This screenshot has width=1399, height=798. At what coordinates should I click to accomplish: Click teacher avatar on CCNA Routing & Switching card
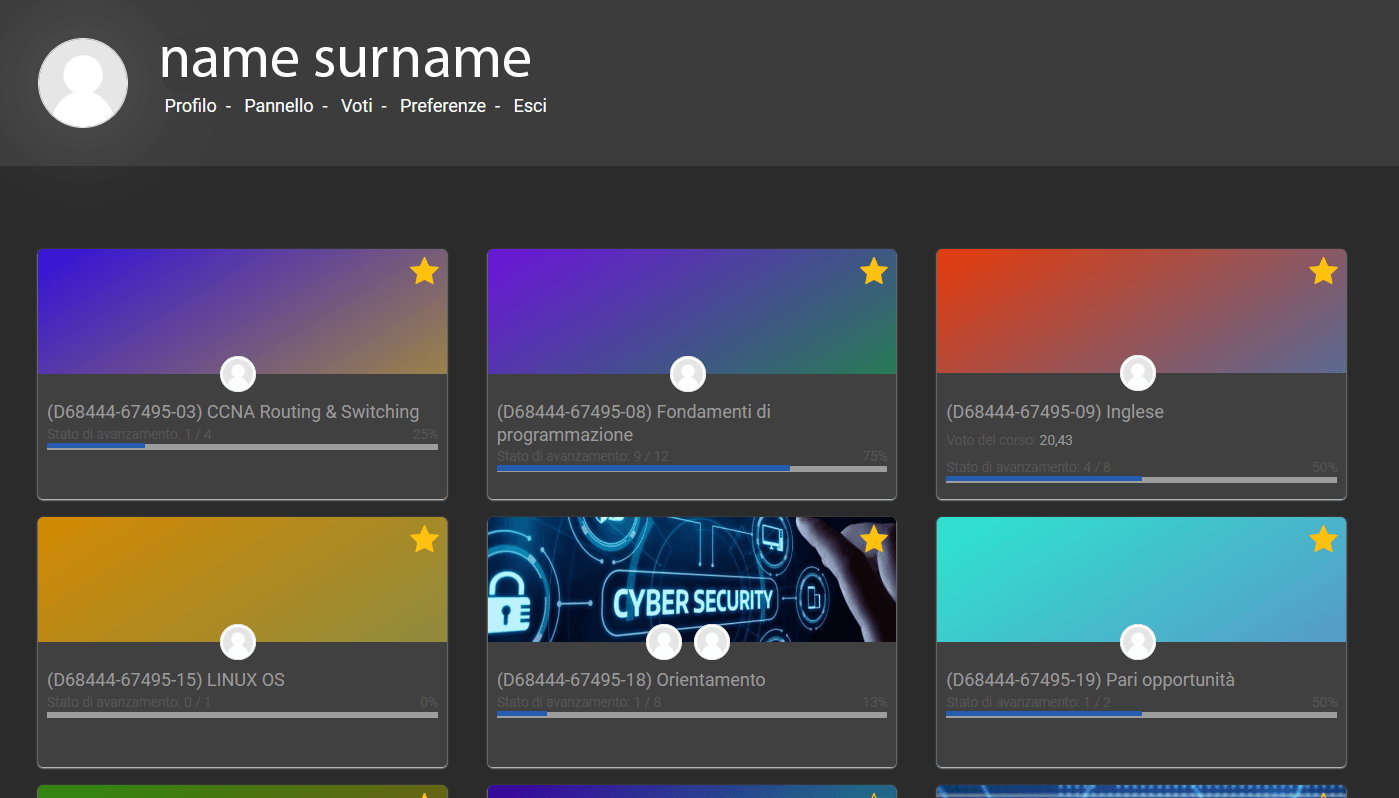click(x=238, y=374)
